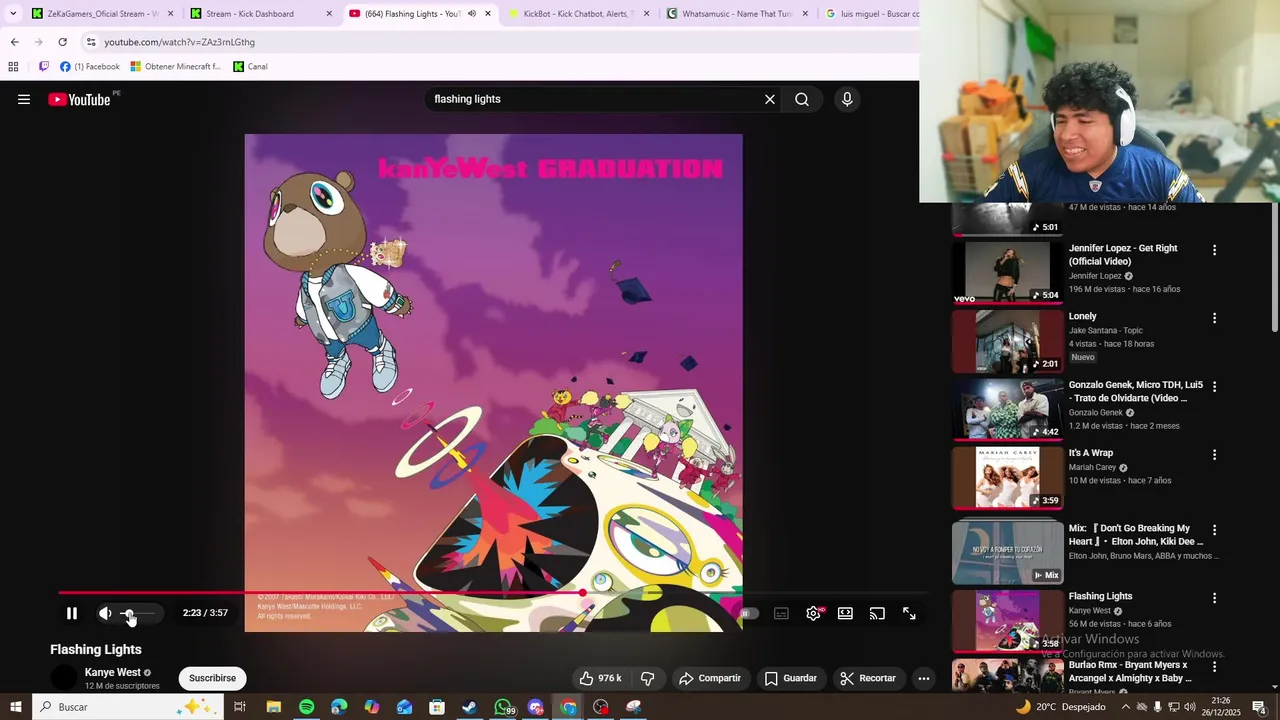Pause the video playback
The image size is (1280, 720).
click(72, 613)
